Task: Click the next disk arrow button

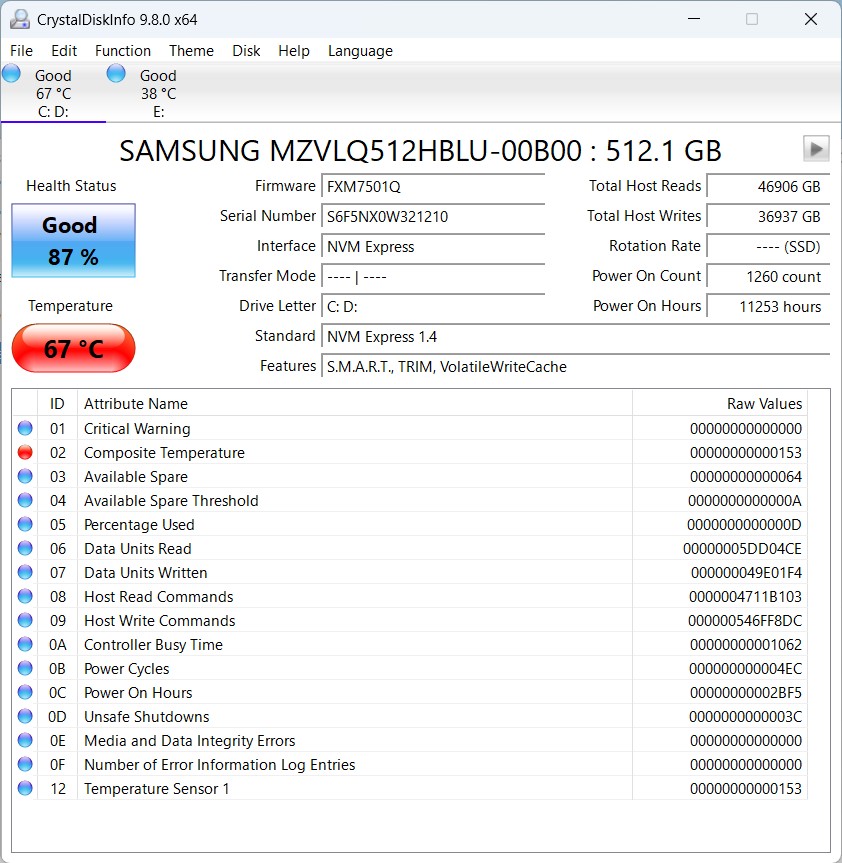Action: (816, 149)
